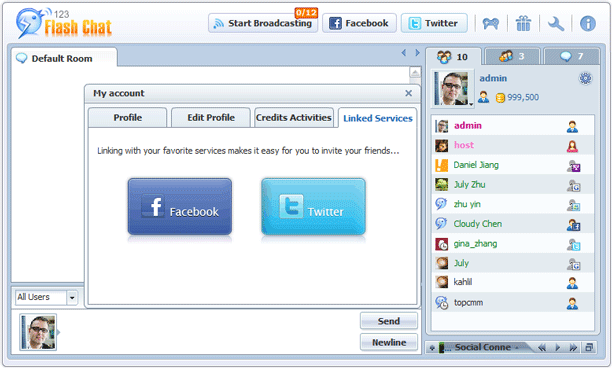Click the gold coins credits icon

(500, 98)
